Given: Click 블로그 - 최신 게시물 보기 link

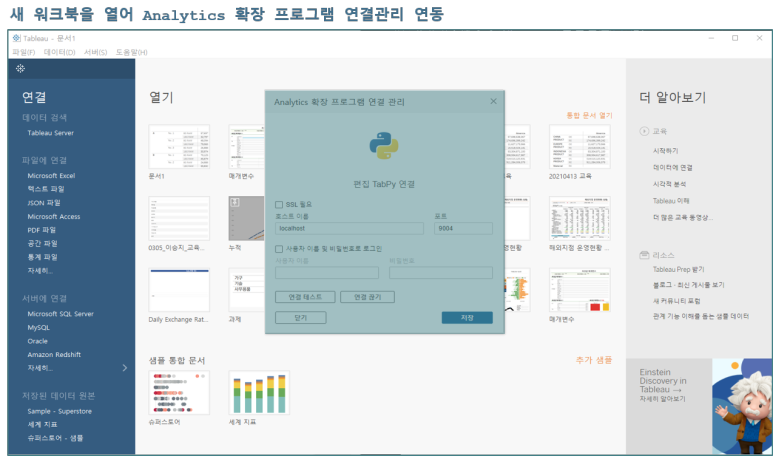Looking at the screenshot, I should 688,285.
